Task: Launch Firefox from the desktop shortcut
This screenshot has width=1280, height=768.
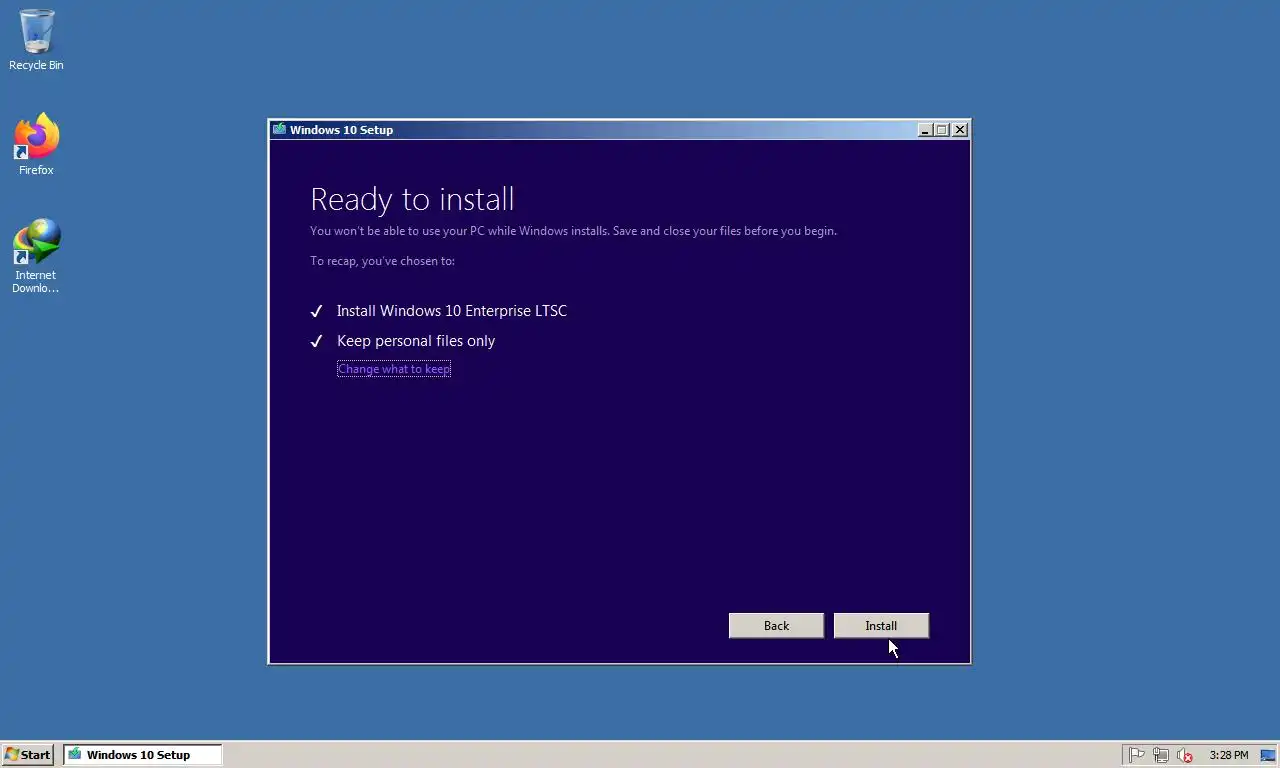Action: tap(36, 145)
